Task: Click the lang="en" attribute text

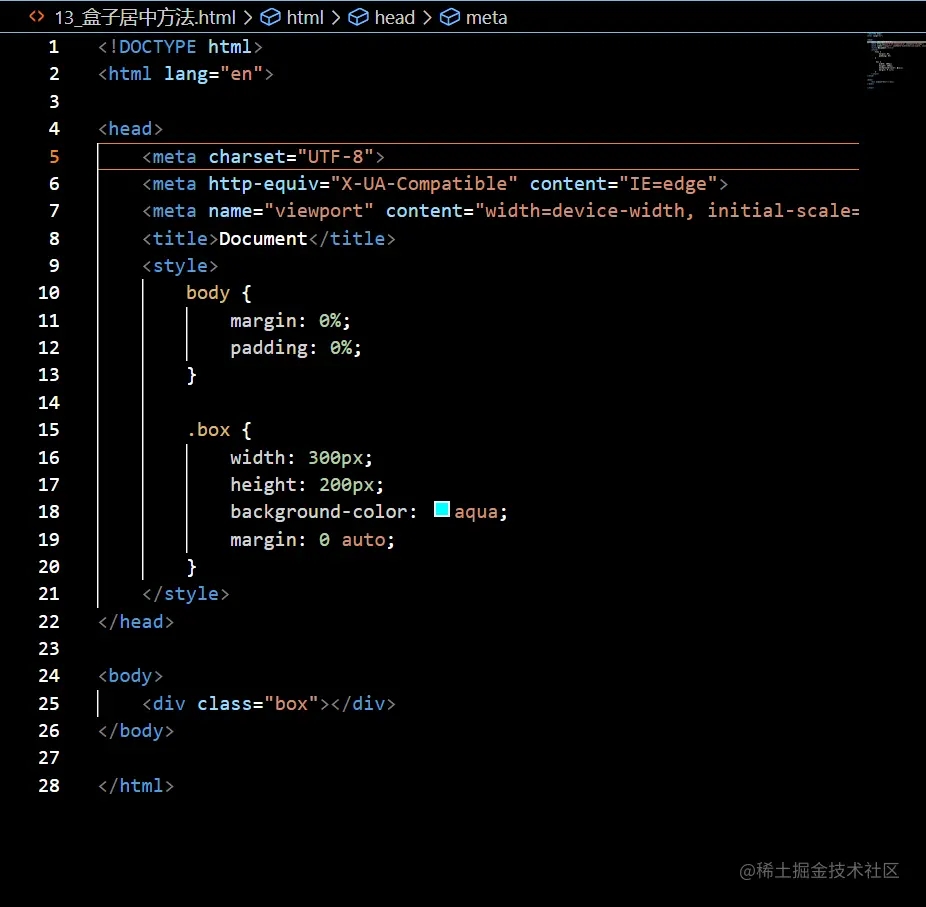Action: coord(213,74)
